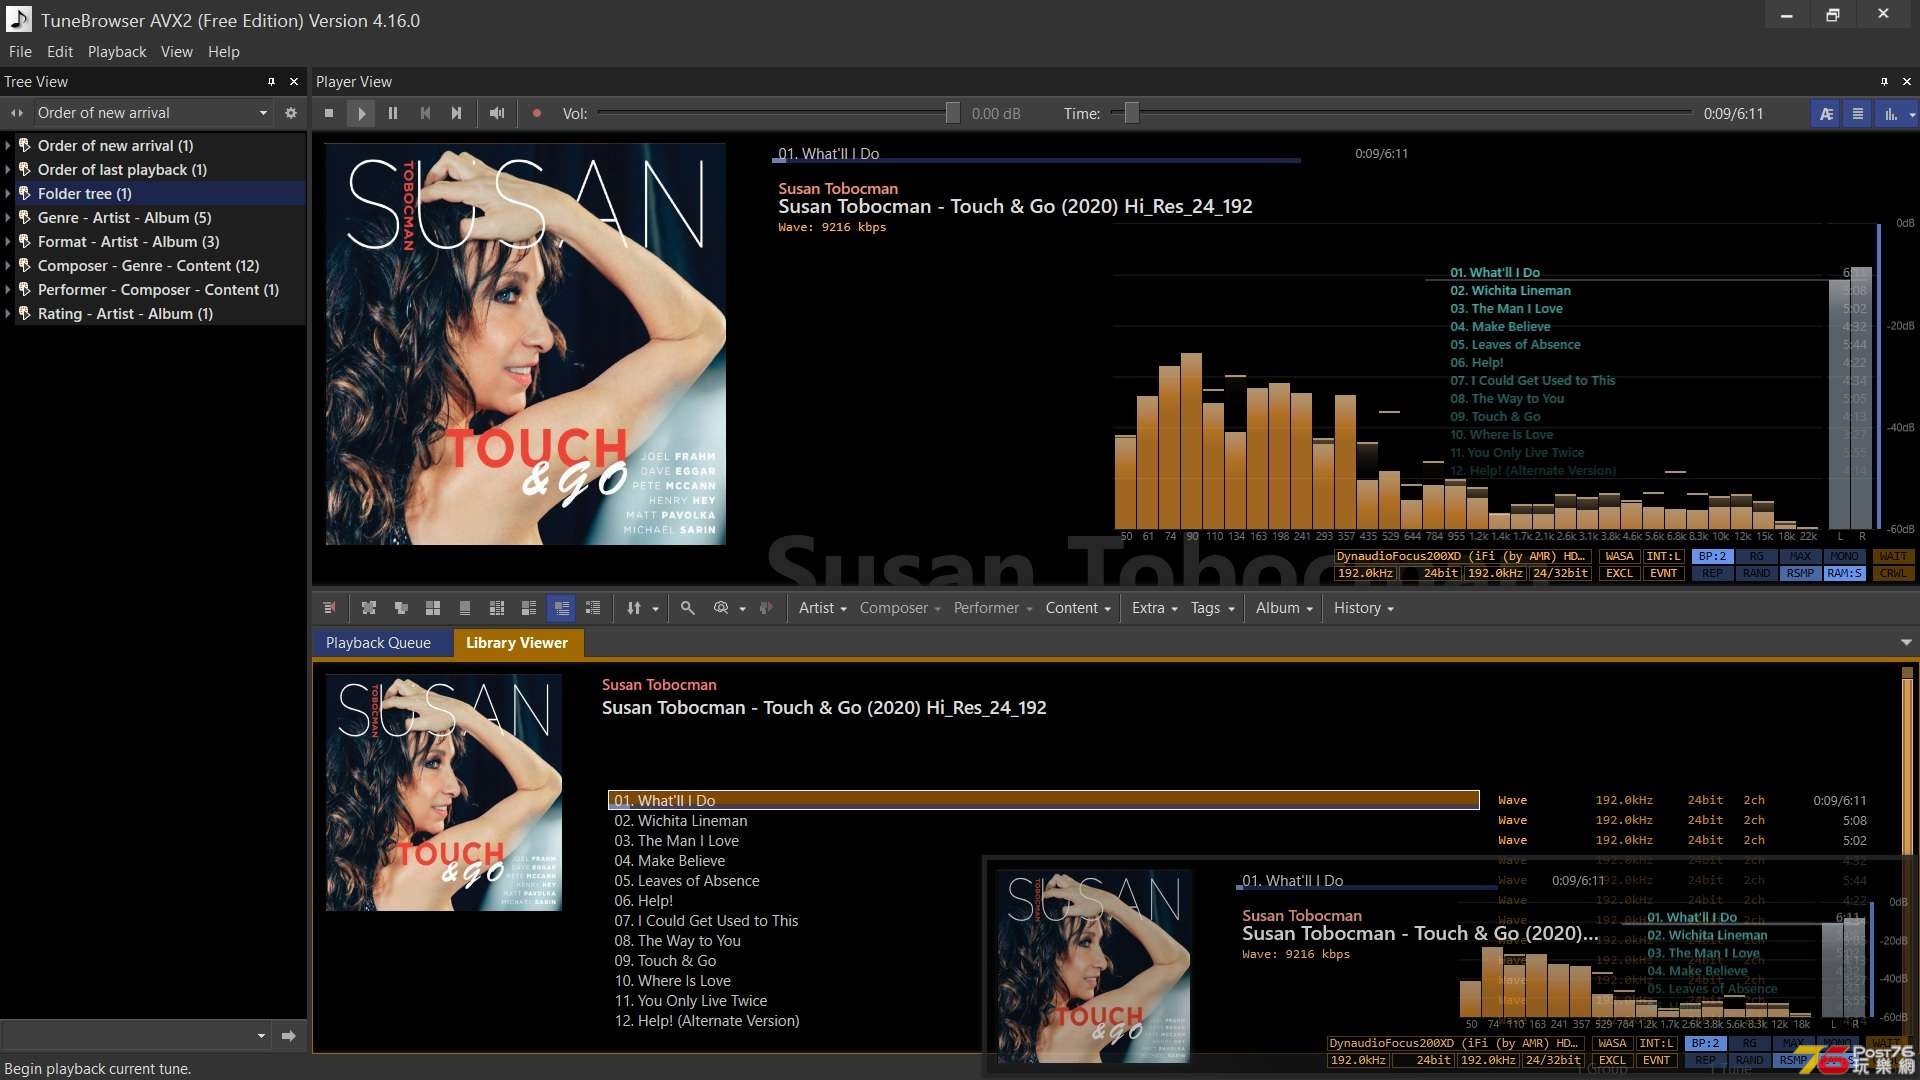Screen dimensions: 1920x1080
Task: Switch to Library Viewer tab
Action: (517, 643)
